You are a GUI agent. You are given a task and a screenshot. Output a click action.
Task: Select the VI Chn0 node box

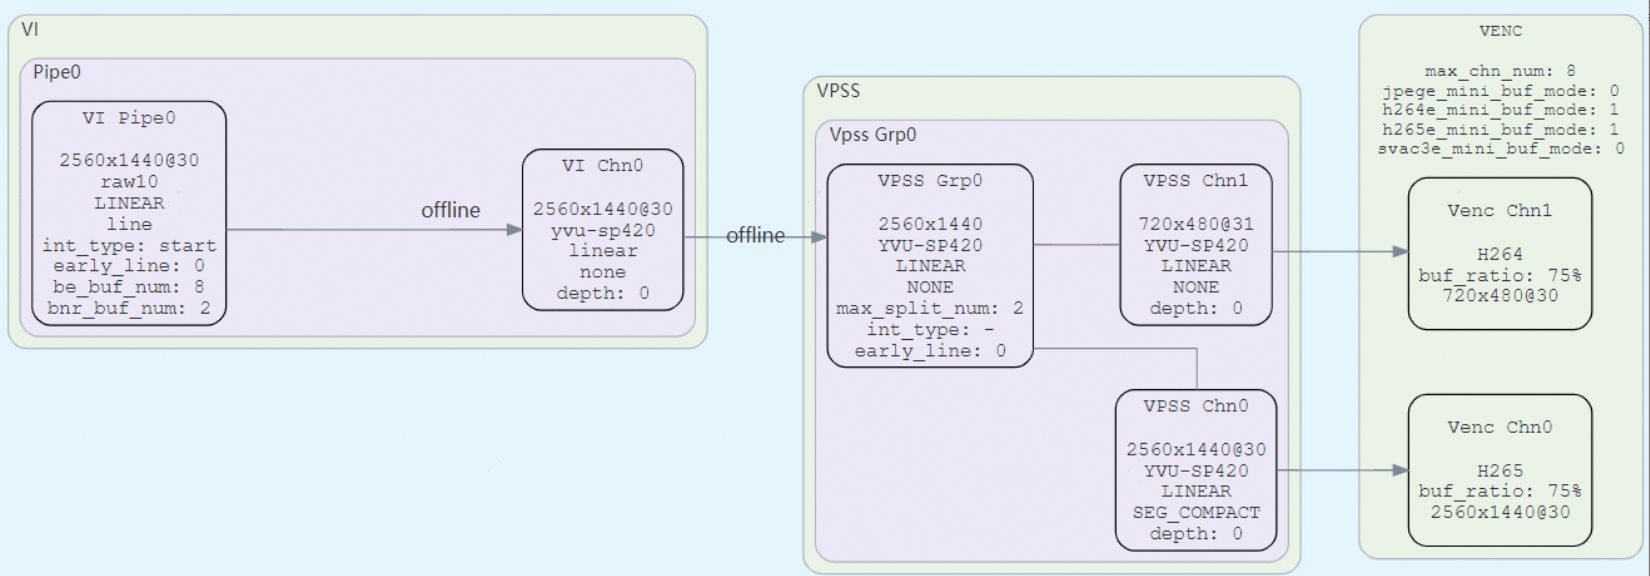click(x=603, y=230)
